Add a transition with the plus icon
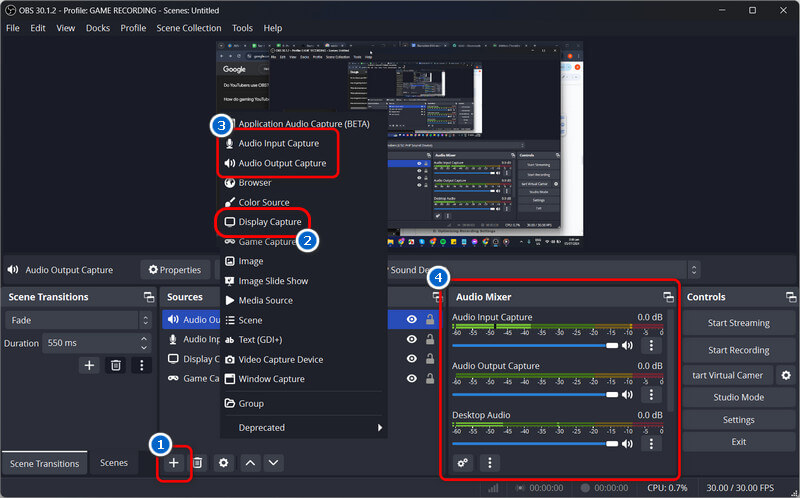Viewport: 800px width, 498px height. point(89,365)
